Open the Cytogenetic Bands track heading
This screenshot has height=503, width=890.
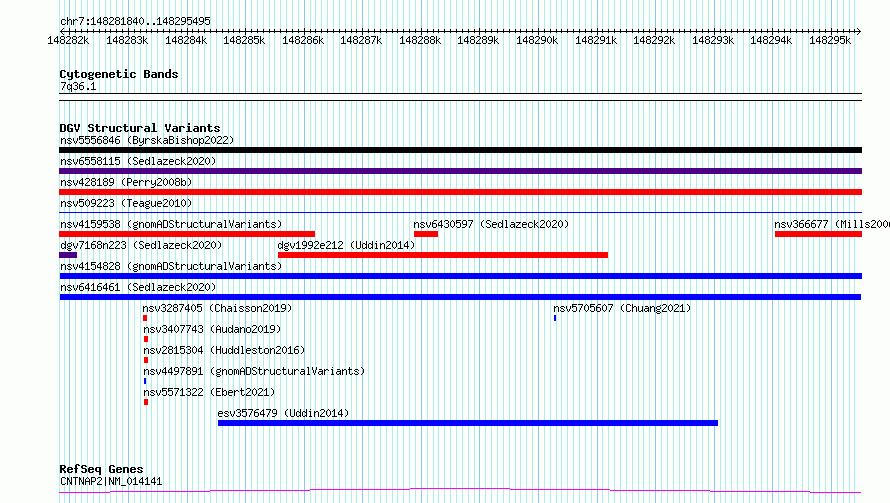pos(119,74)
